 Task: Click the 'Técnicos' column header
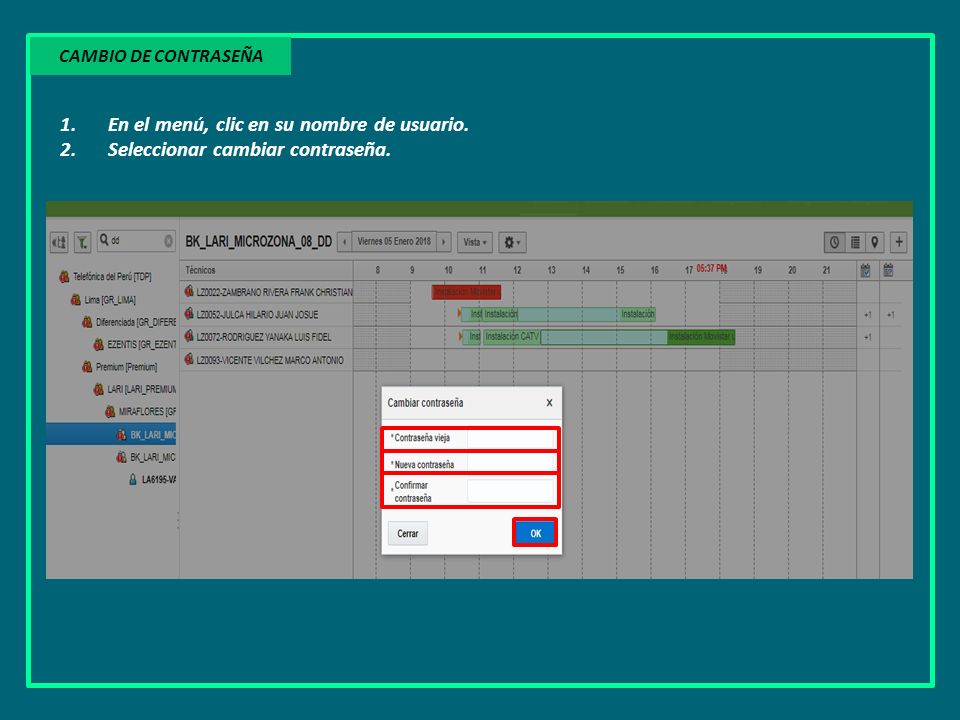(200, 270)
